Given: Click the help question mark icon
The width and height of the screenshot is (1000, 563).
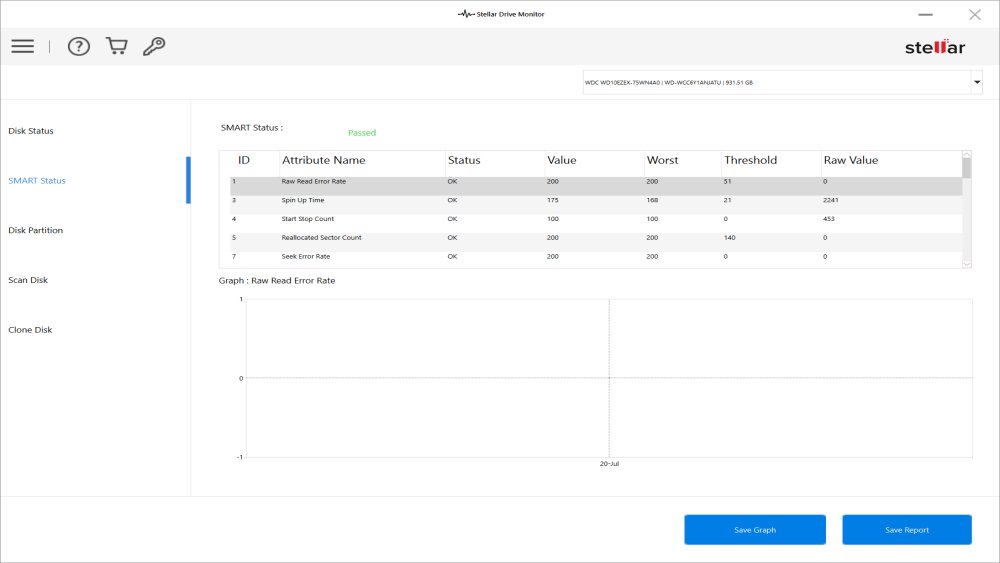Looking at the screenshot, I should click(79, 47).
